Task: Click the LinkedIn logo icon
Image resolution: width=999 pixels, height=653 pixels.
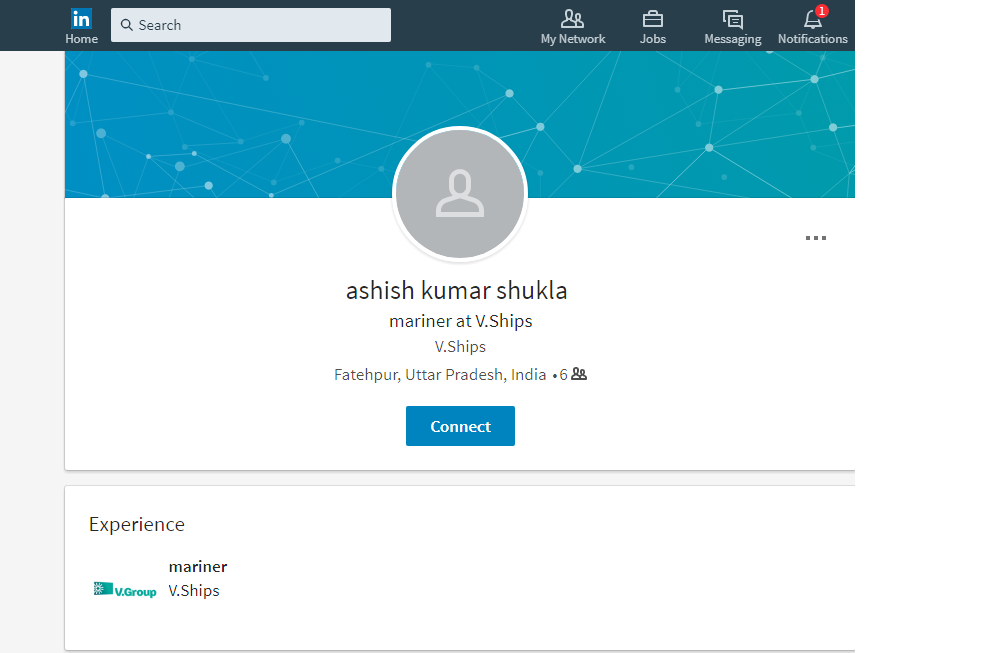Action: [81, 18]
